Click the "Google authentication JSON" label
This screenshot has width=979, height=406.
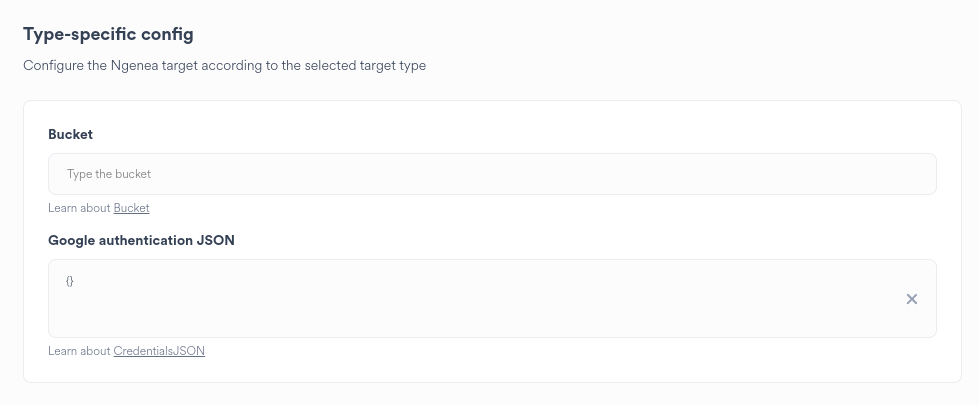141,240
